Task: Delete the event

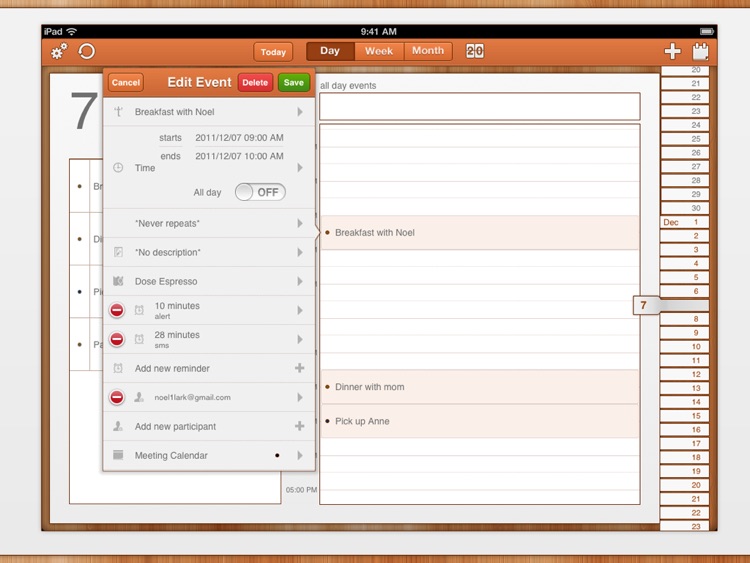Action: pos(255,82)
